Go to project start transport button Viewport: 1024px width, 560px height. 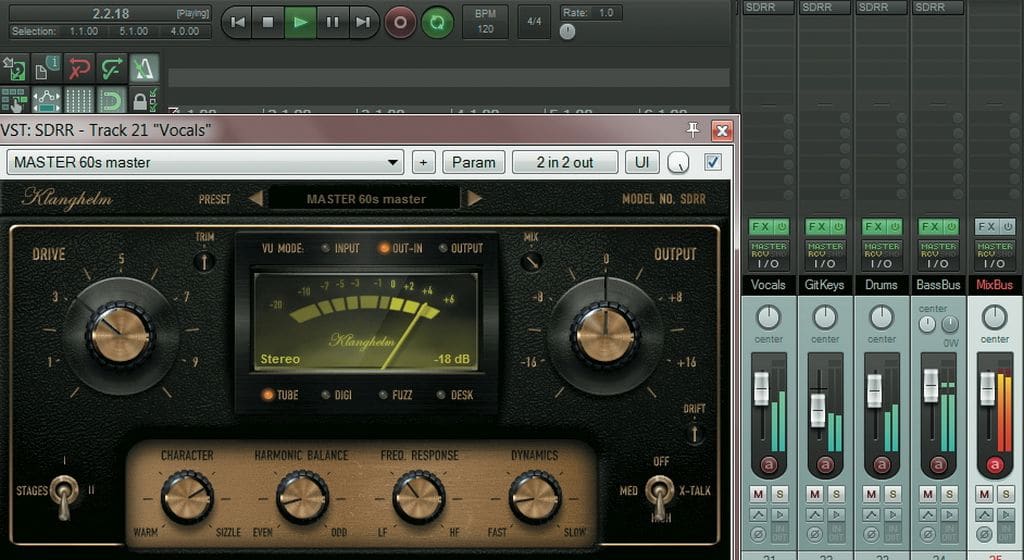238,22
